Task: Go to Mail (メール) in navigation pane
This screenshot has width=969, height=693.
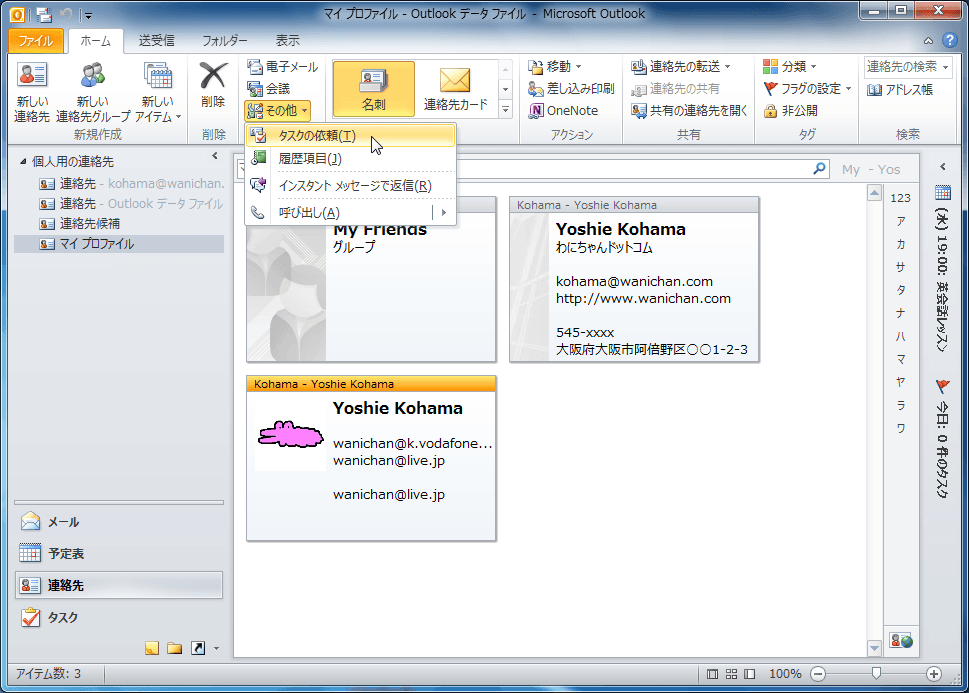Action: coord(119,522)
